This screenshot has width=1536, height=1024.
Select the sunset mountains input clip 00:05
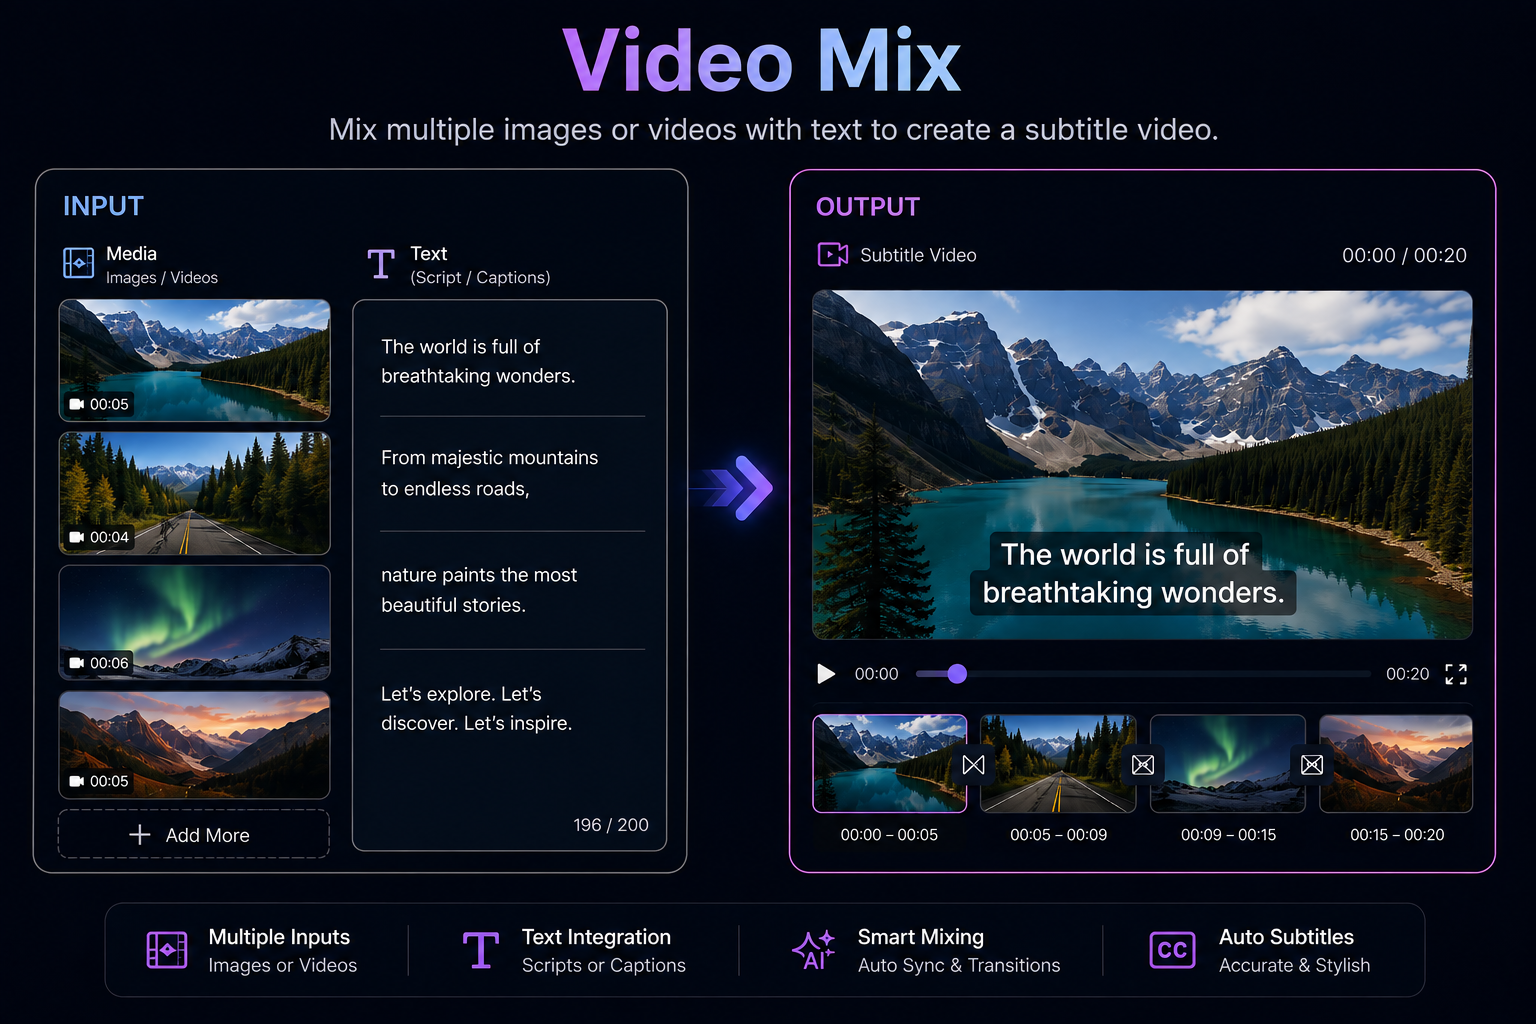pos(195,745)
